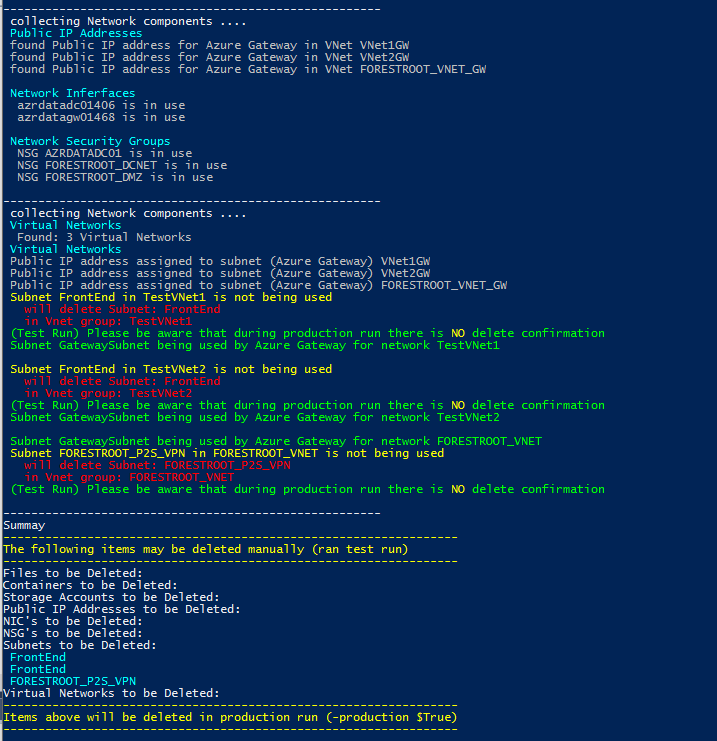
Task: Click the 'NSG FORESTROOT_DMZ is in use' line
Action: (x=115, y=177)
